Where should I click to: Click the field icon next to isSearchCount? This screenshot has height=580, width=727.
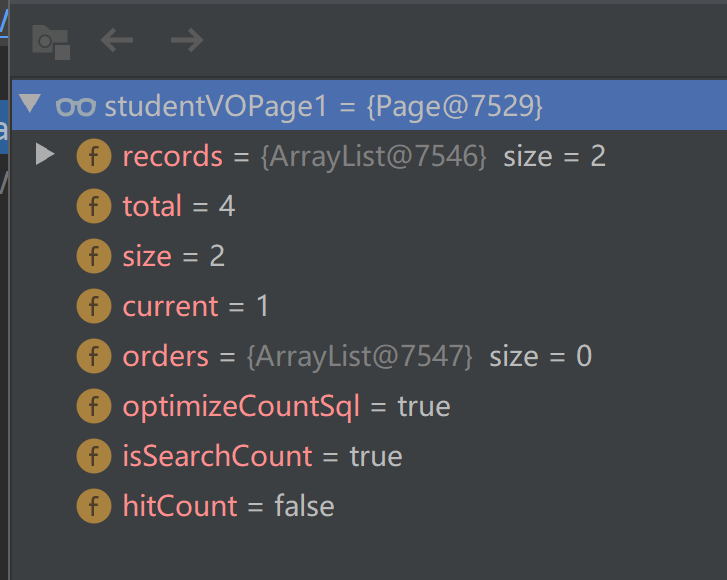93,456
